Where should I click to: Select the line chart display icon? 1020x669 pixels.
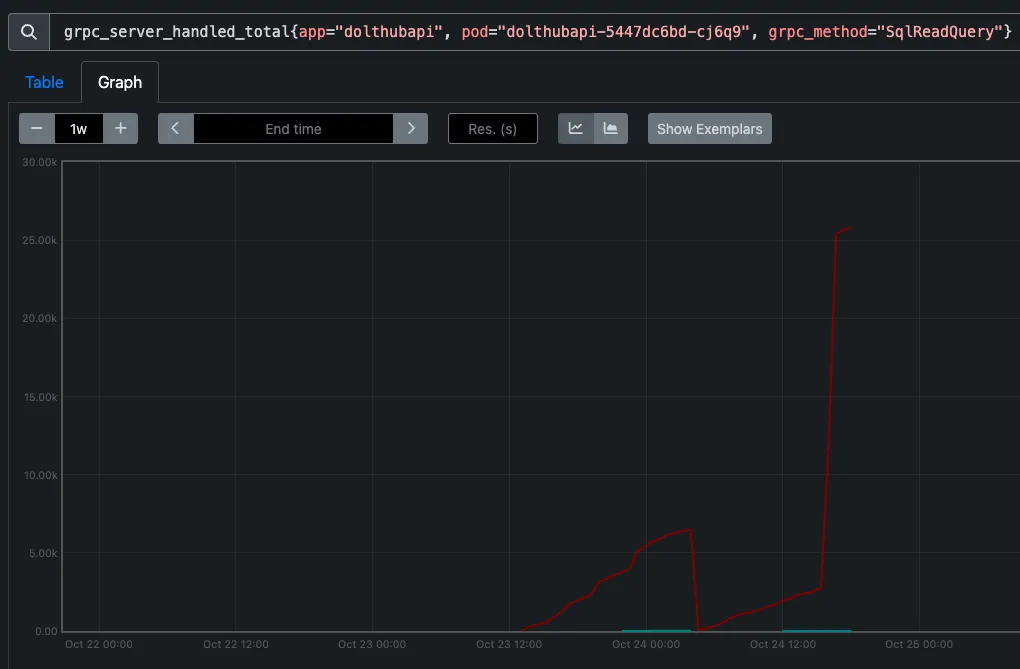pos(575,128)
